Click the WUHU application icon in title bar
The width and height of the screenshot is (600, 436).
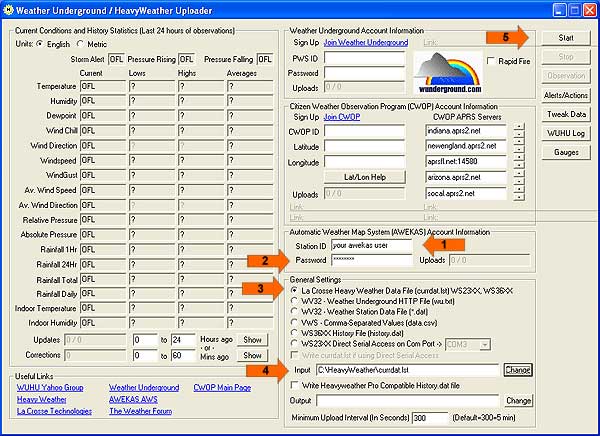click(8, 10)
